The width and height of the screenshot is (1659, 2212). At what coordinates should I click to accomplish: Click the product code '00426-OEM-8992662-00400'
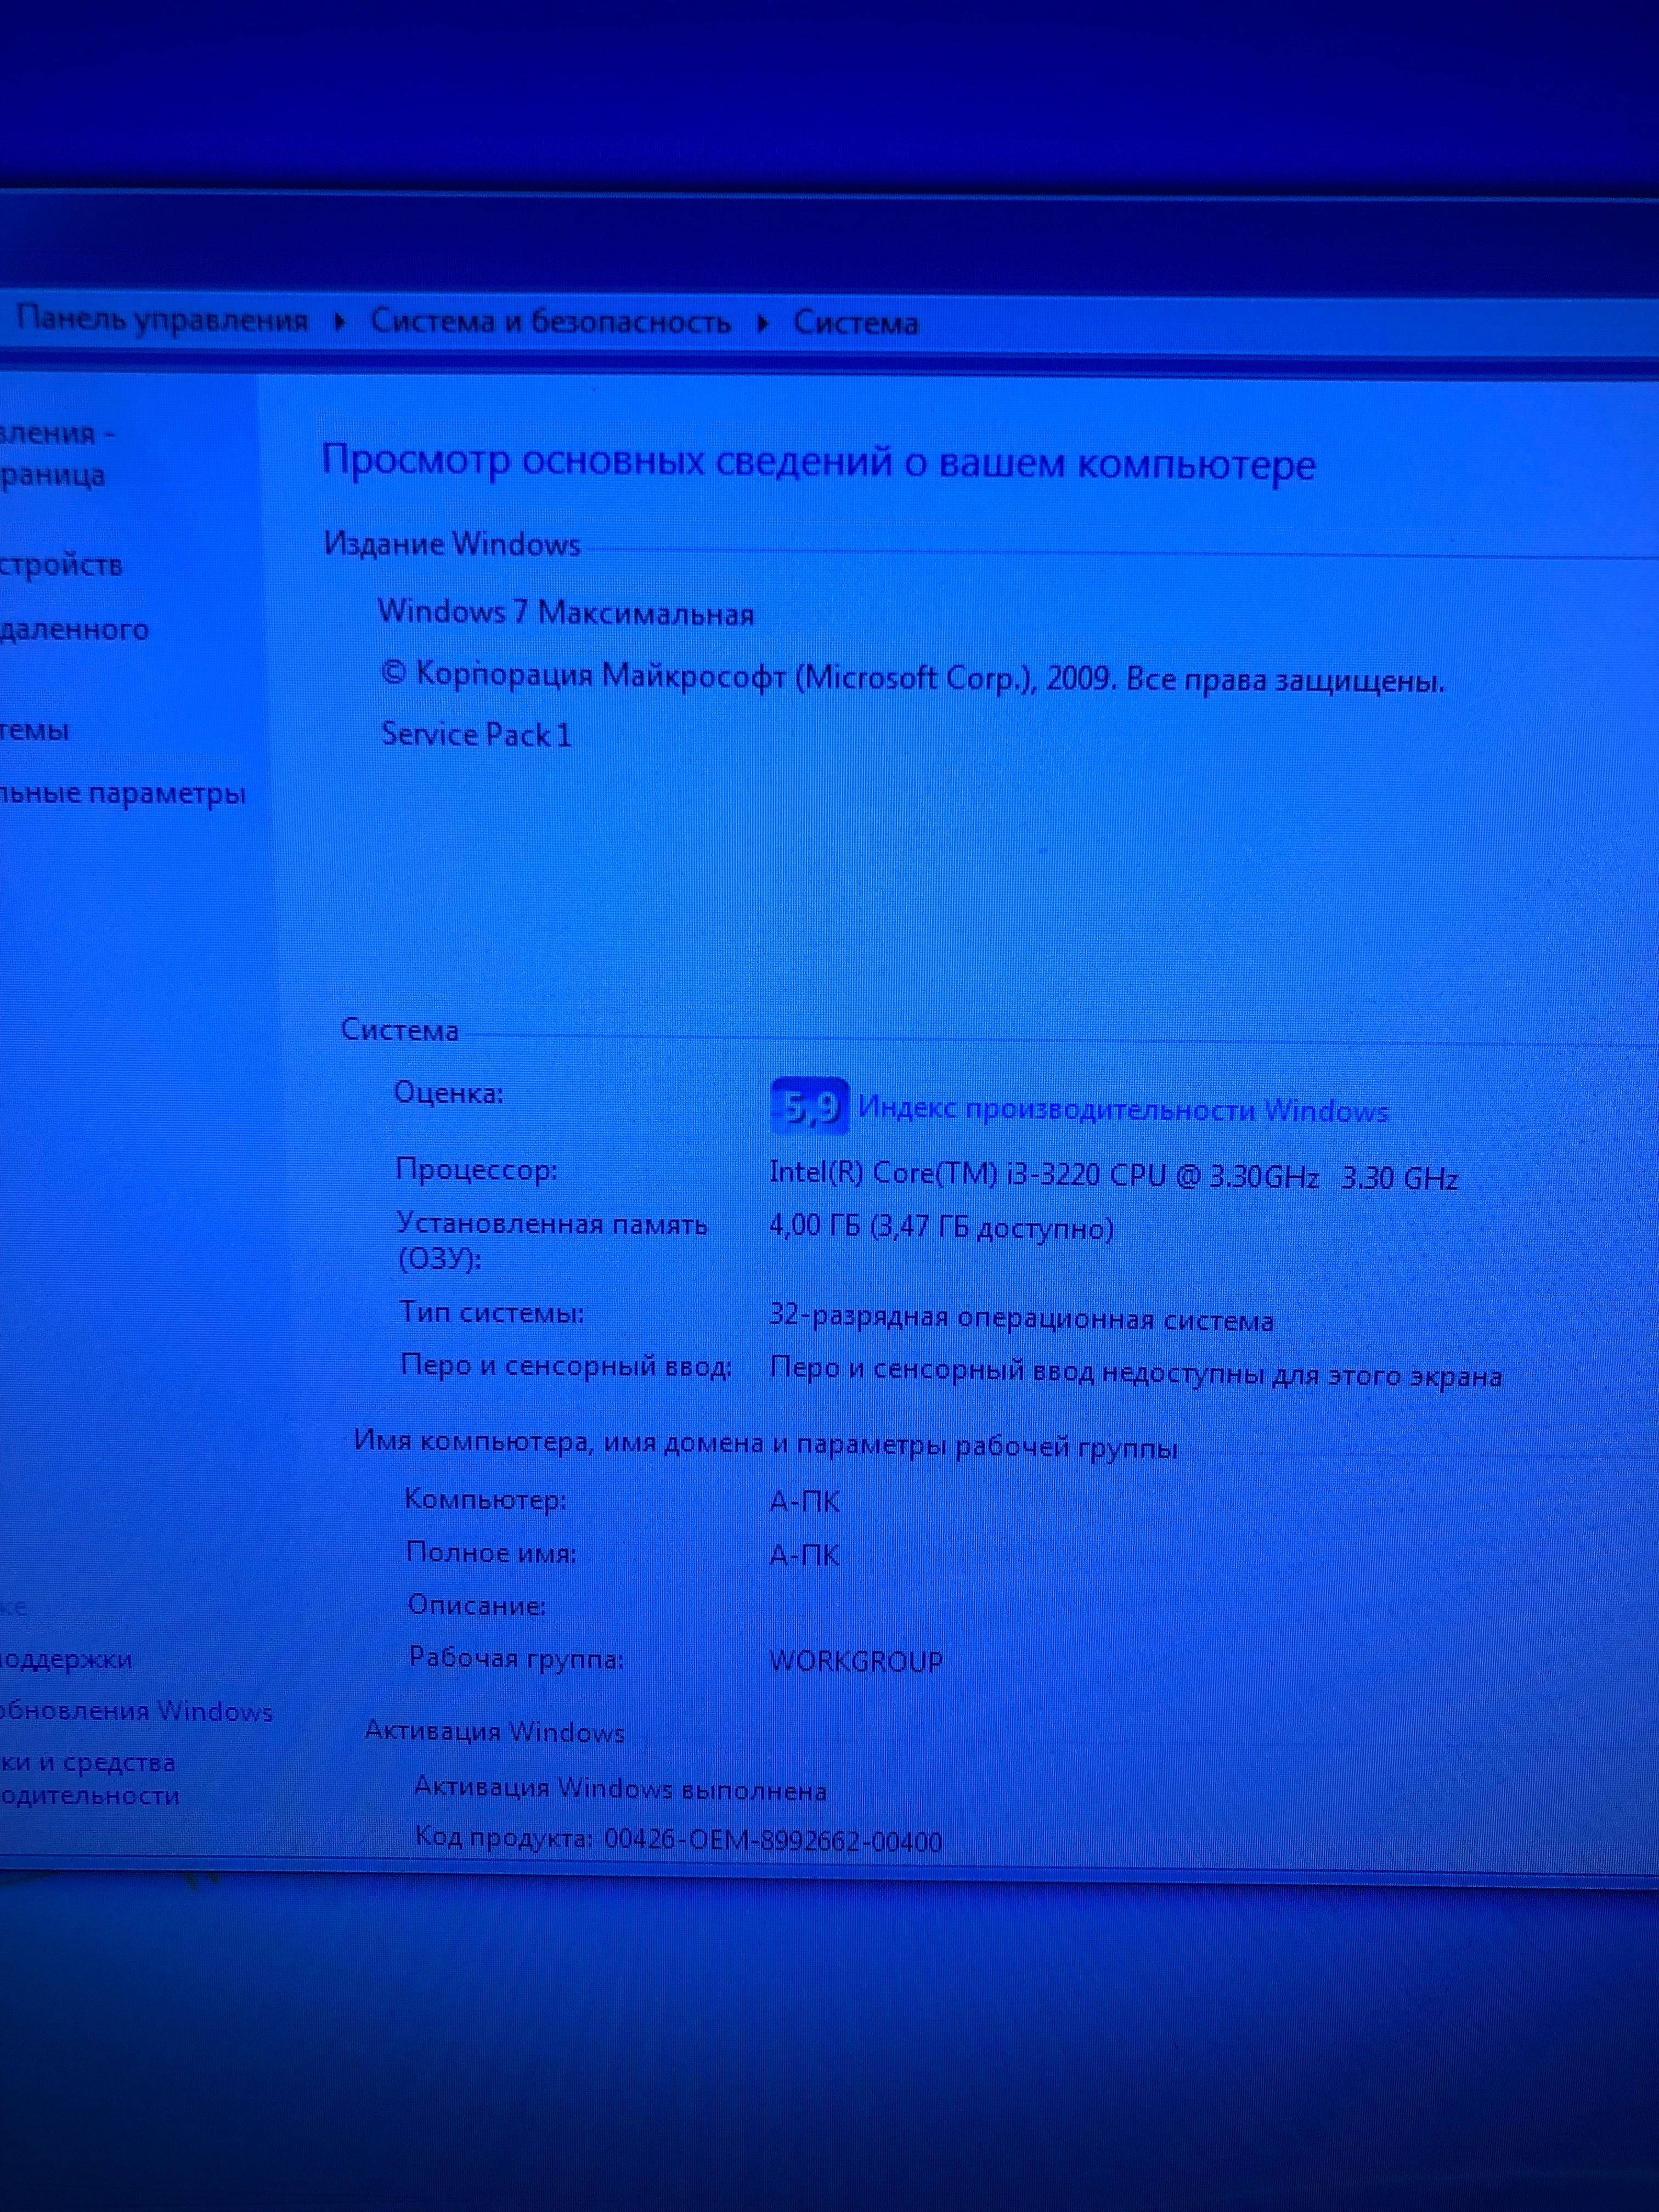click(x=773, y=1840)
